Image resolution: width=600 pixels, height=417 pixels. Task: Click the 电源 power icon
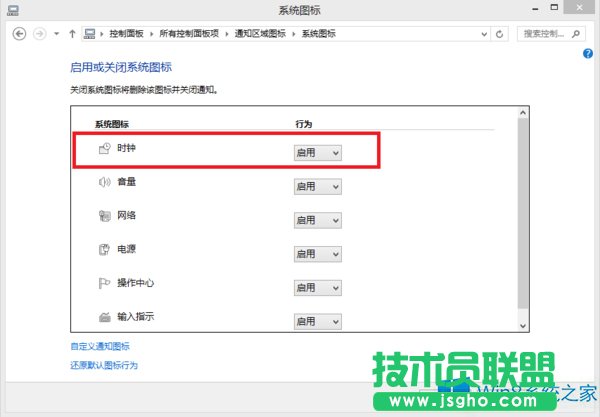(x=103, y=251)
